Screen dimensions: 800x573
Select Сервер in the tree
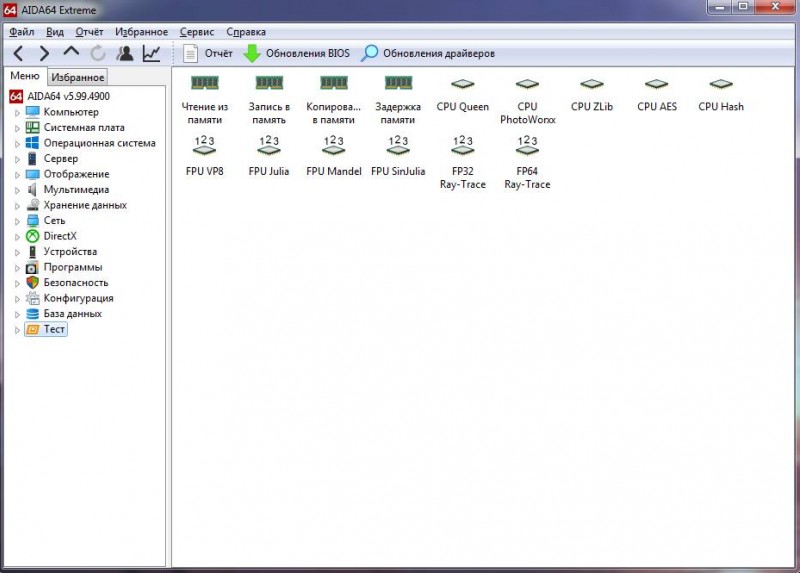click(x=52, y=158)
